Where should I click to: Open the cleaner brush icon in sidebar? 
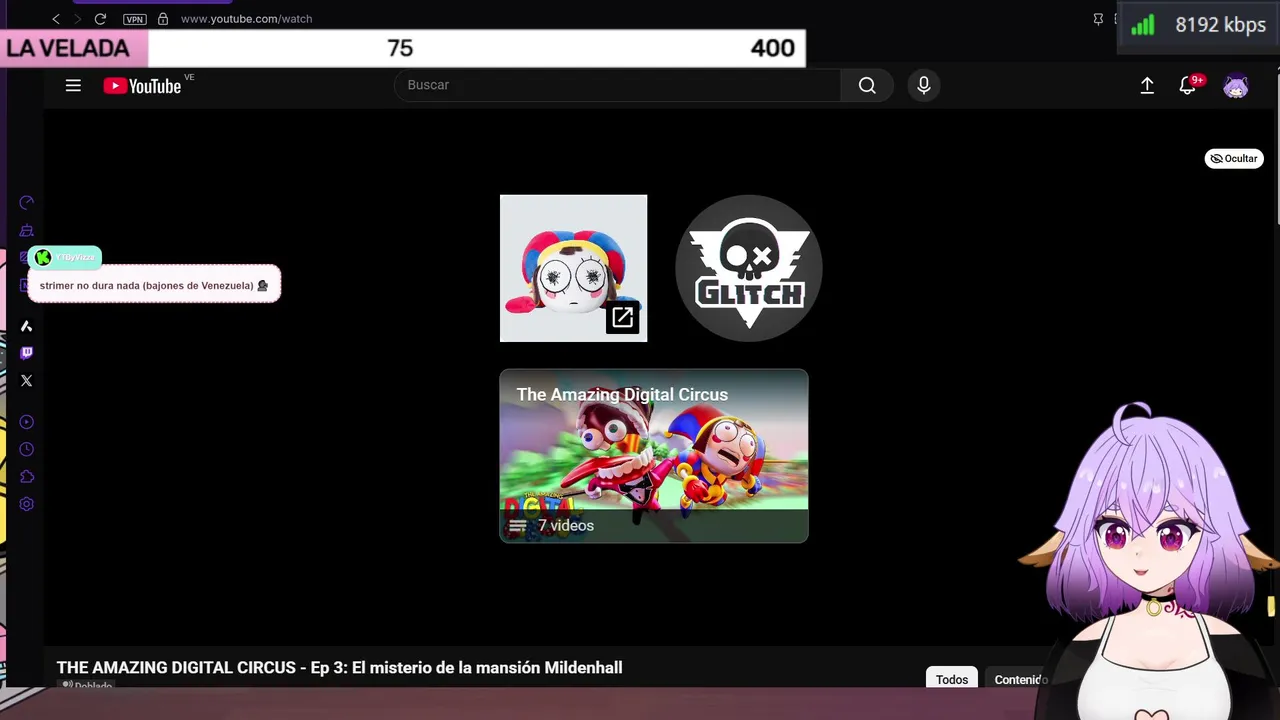[27, 231]
